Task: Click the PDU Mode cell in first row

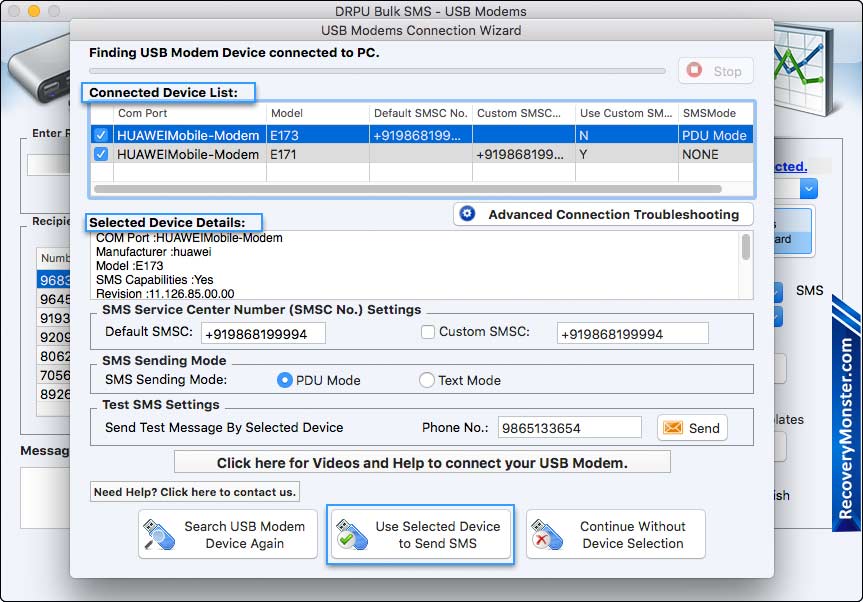Action: [x=715, y=135]
